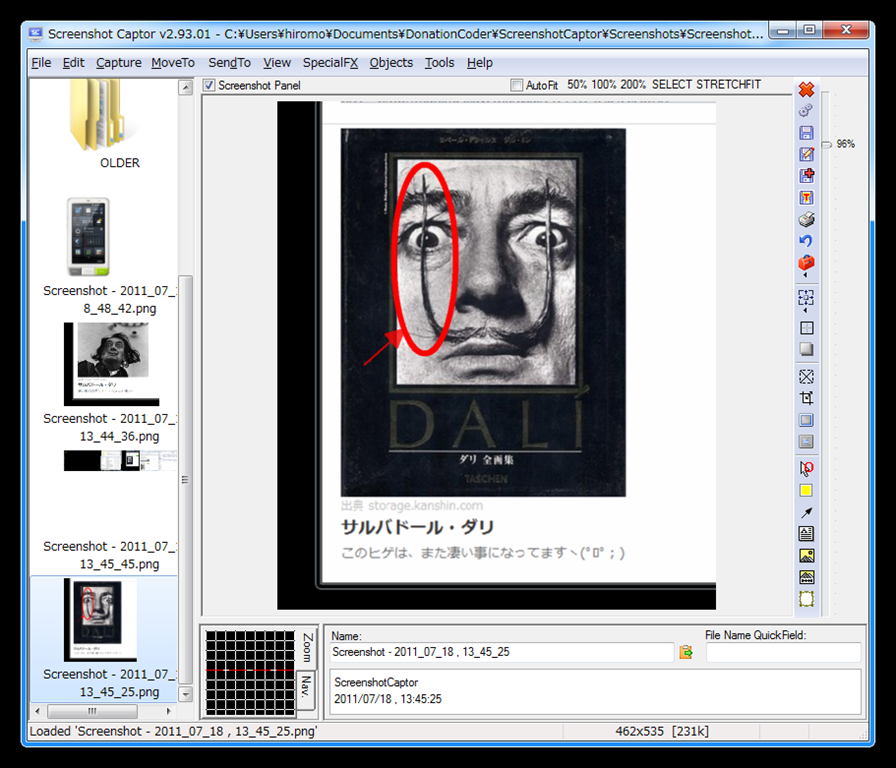Click the blue undo arrow icon

806,241
